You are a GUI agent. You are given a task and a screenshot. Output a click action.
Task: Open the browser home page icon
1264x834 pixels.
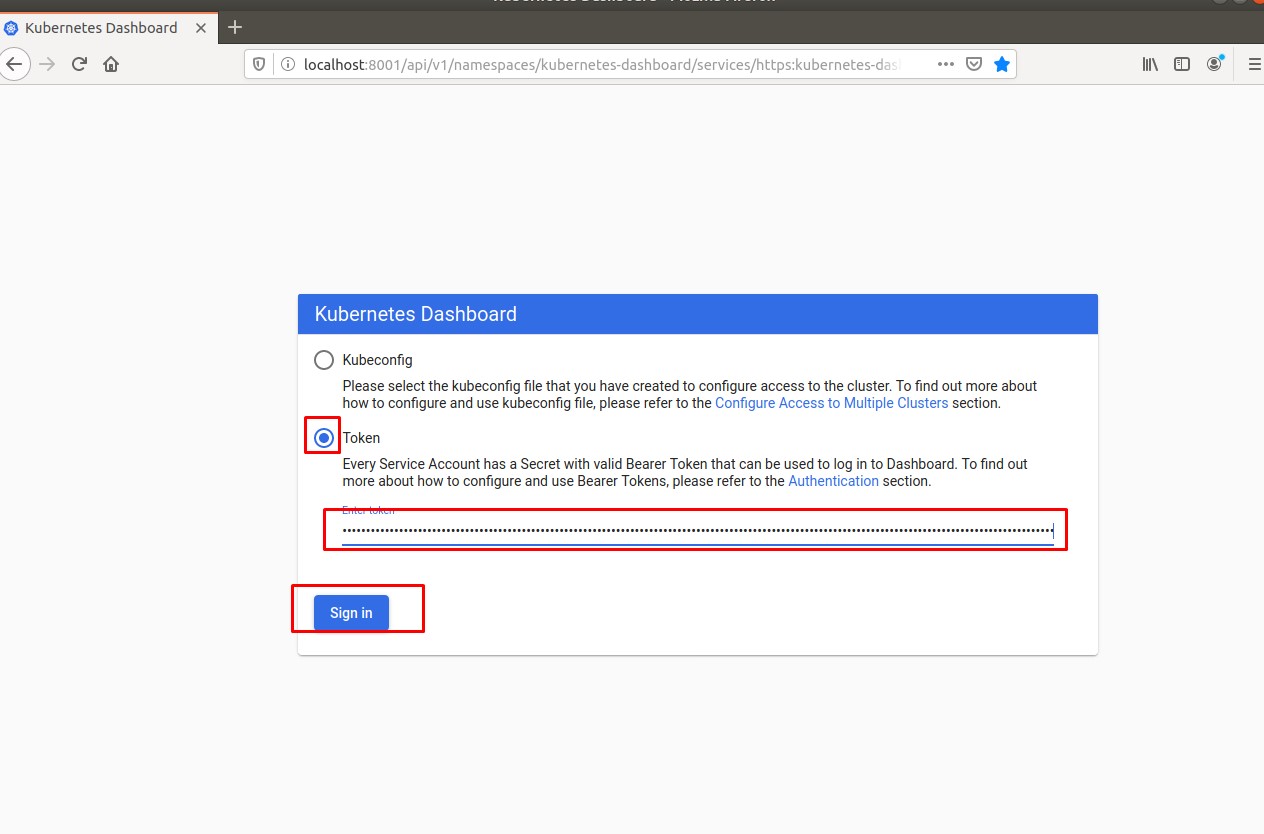click(x=111, y=64)
